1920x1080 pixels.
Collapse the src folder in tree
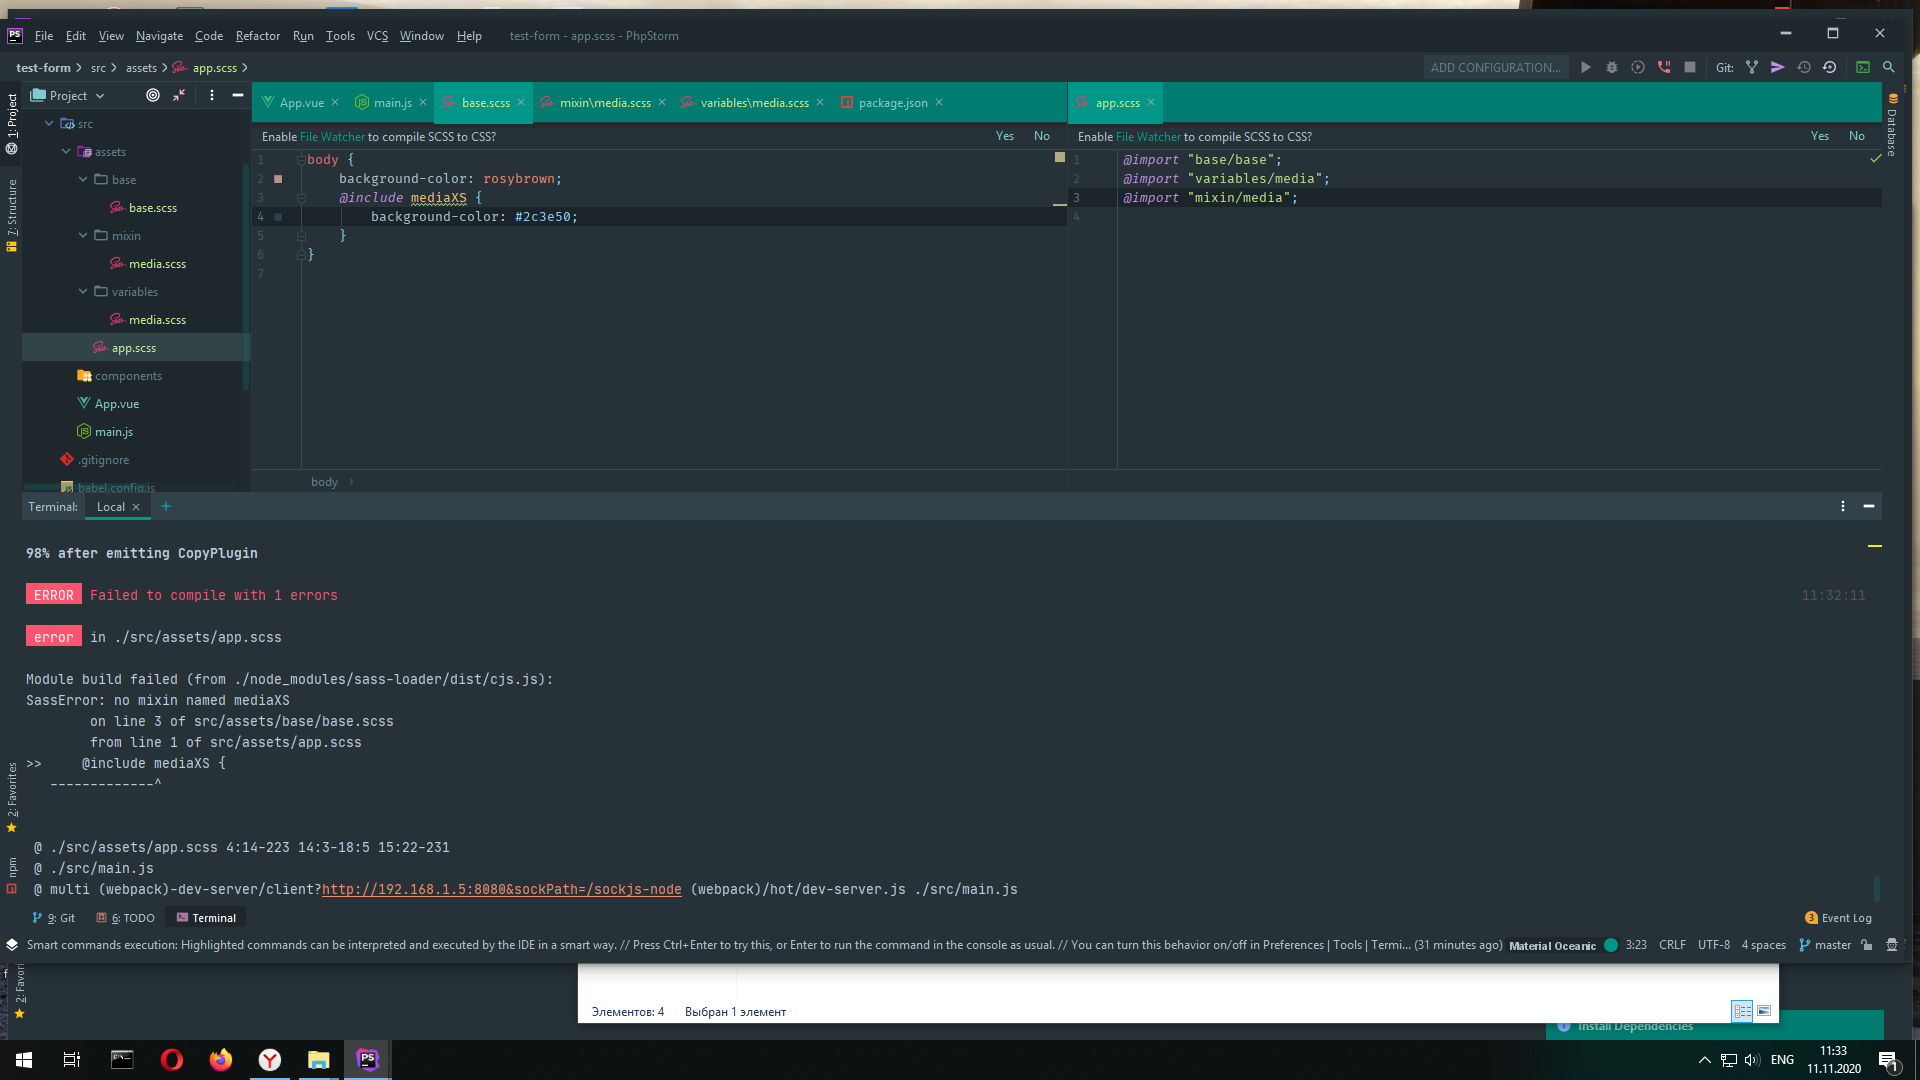(49, 124)
